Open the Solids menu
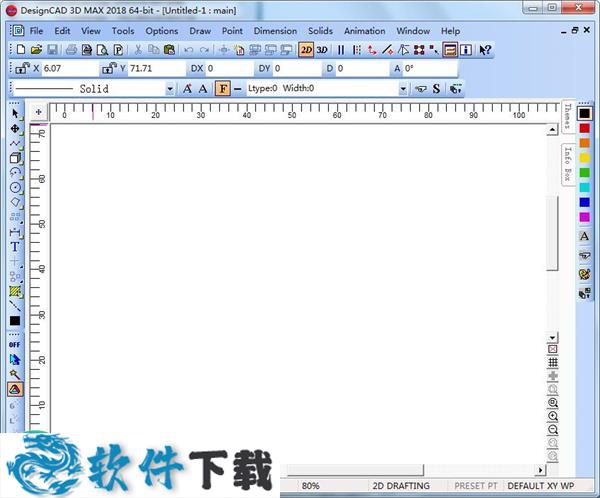Viewport: 600px width, 498px height. 320,31
